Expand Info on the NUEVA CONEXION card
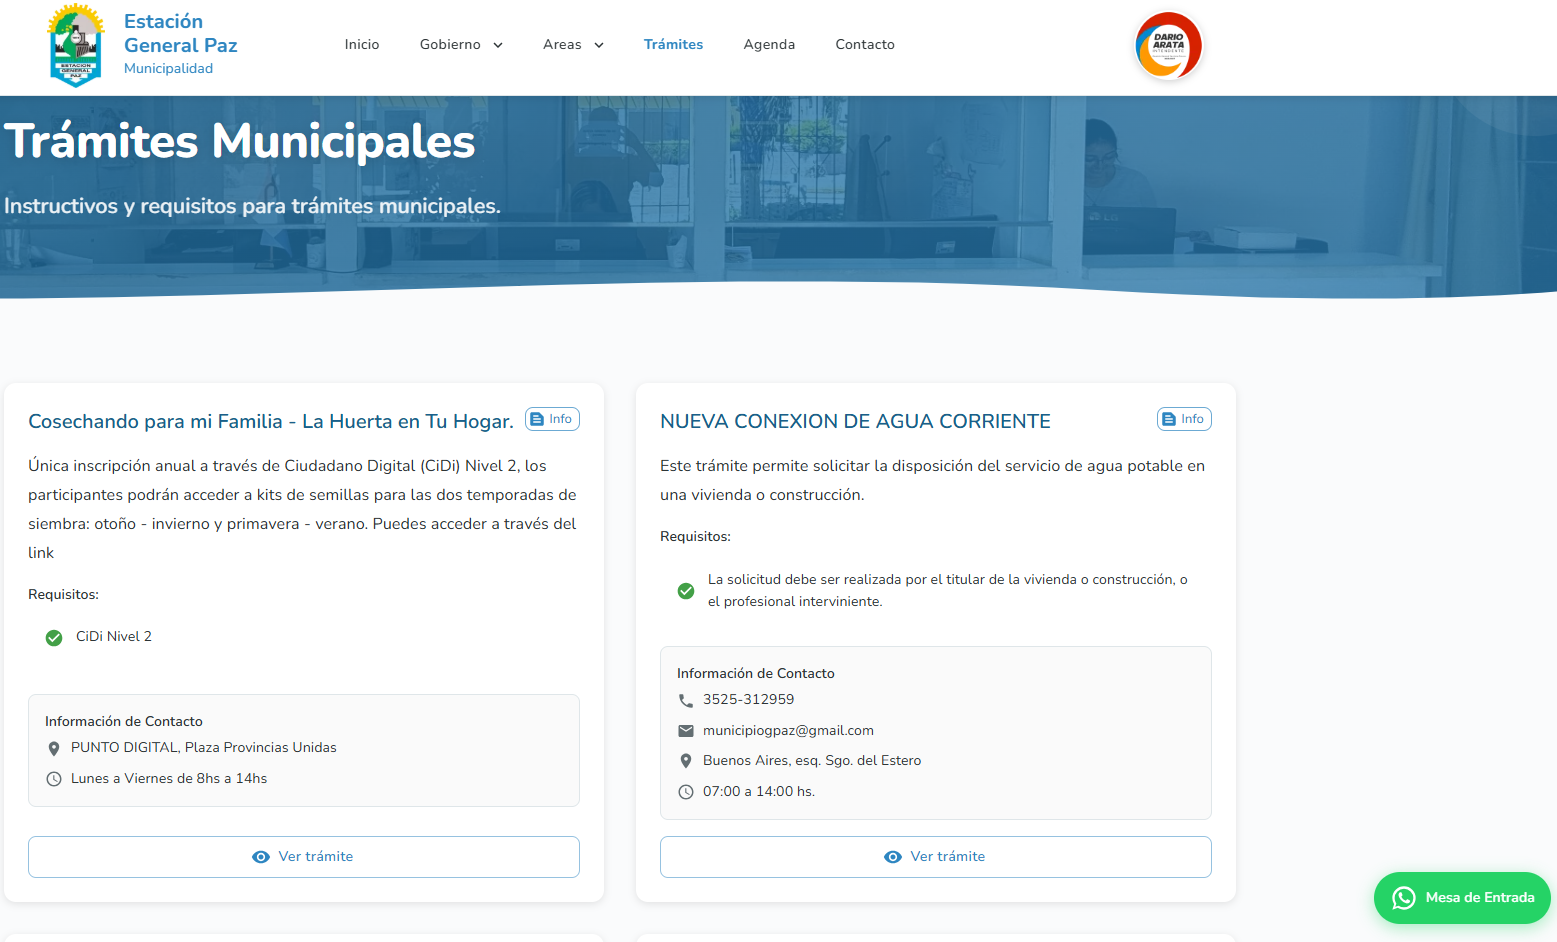The height and width of the screenshot is (942, 1557). click(x=1184, y=419)
